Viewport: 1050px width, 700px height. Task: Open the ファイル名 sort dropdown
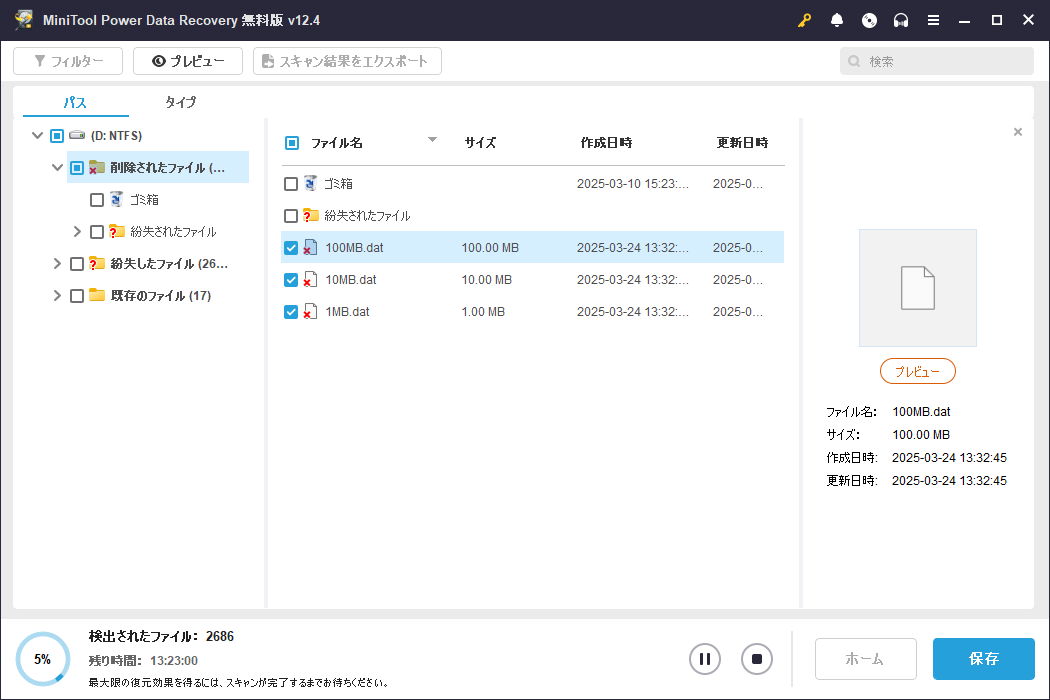[x=431, y=141]
